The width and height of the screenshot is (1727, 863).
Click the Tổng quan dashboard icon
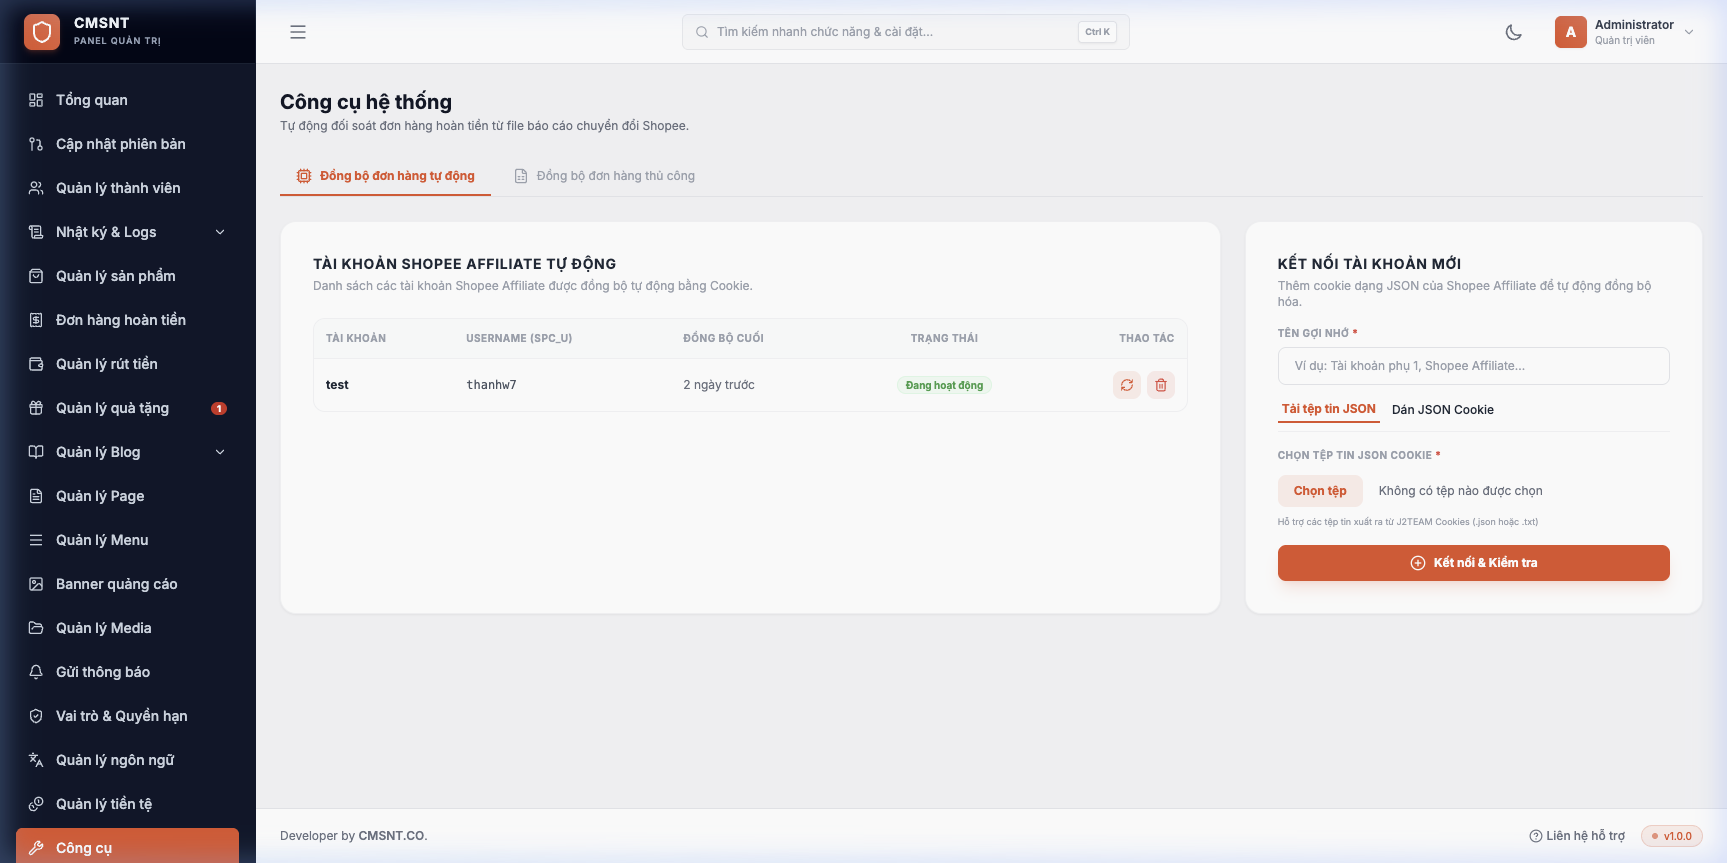click(36, 100)
